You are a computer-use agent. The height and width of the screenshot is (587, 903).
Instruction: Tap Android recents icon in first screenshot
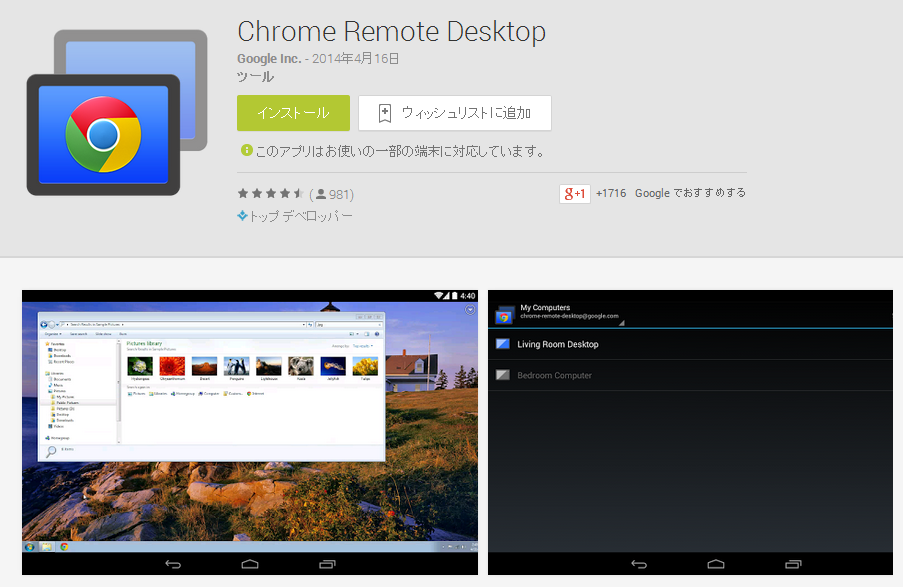(327, 564)
